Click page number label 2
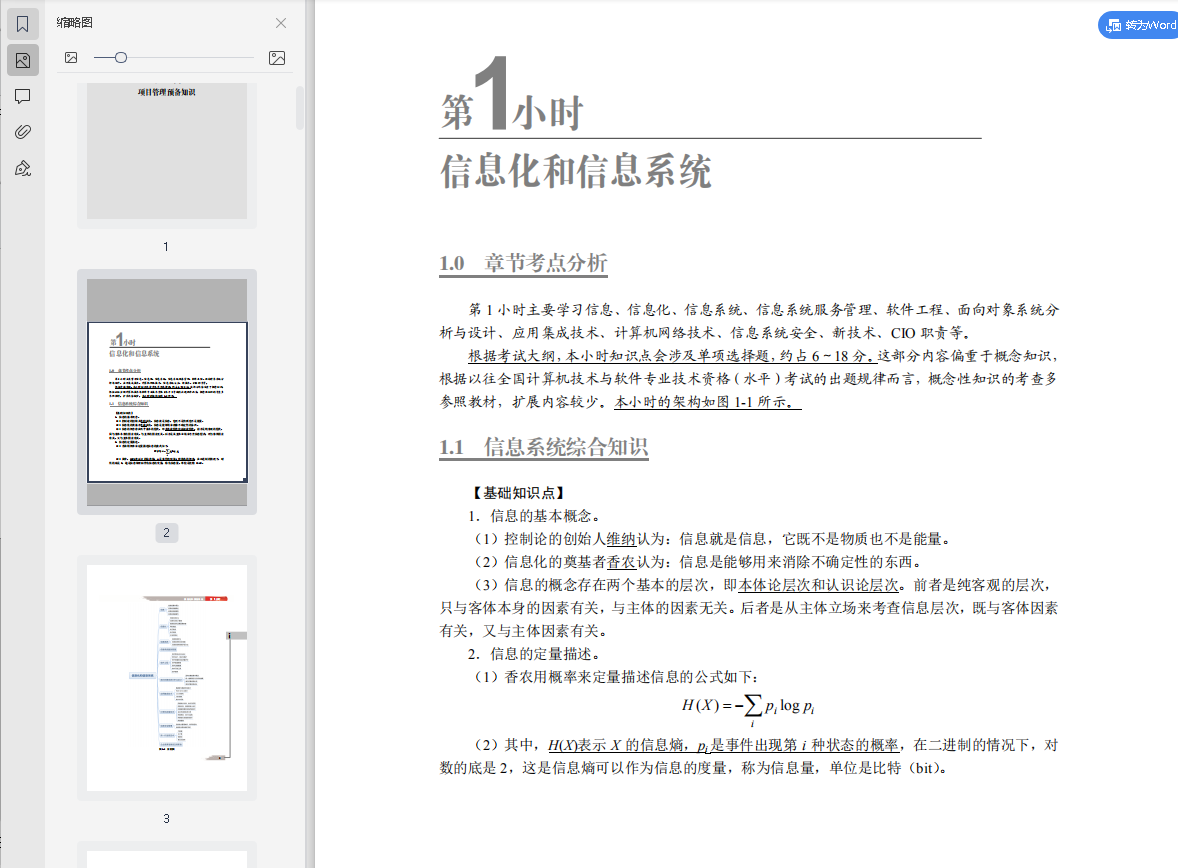1178x868 pixels. (x=166, y=533)
